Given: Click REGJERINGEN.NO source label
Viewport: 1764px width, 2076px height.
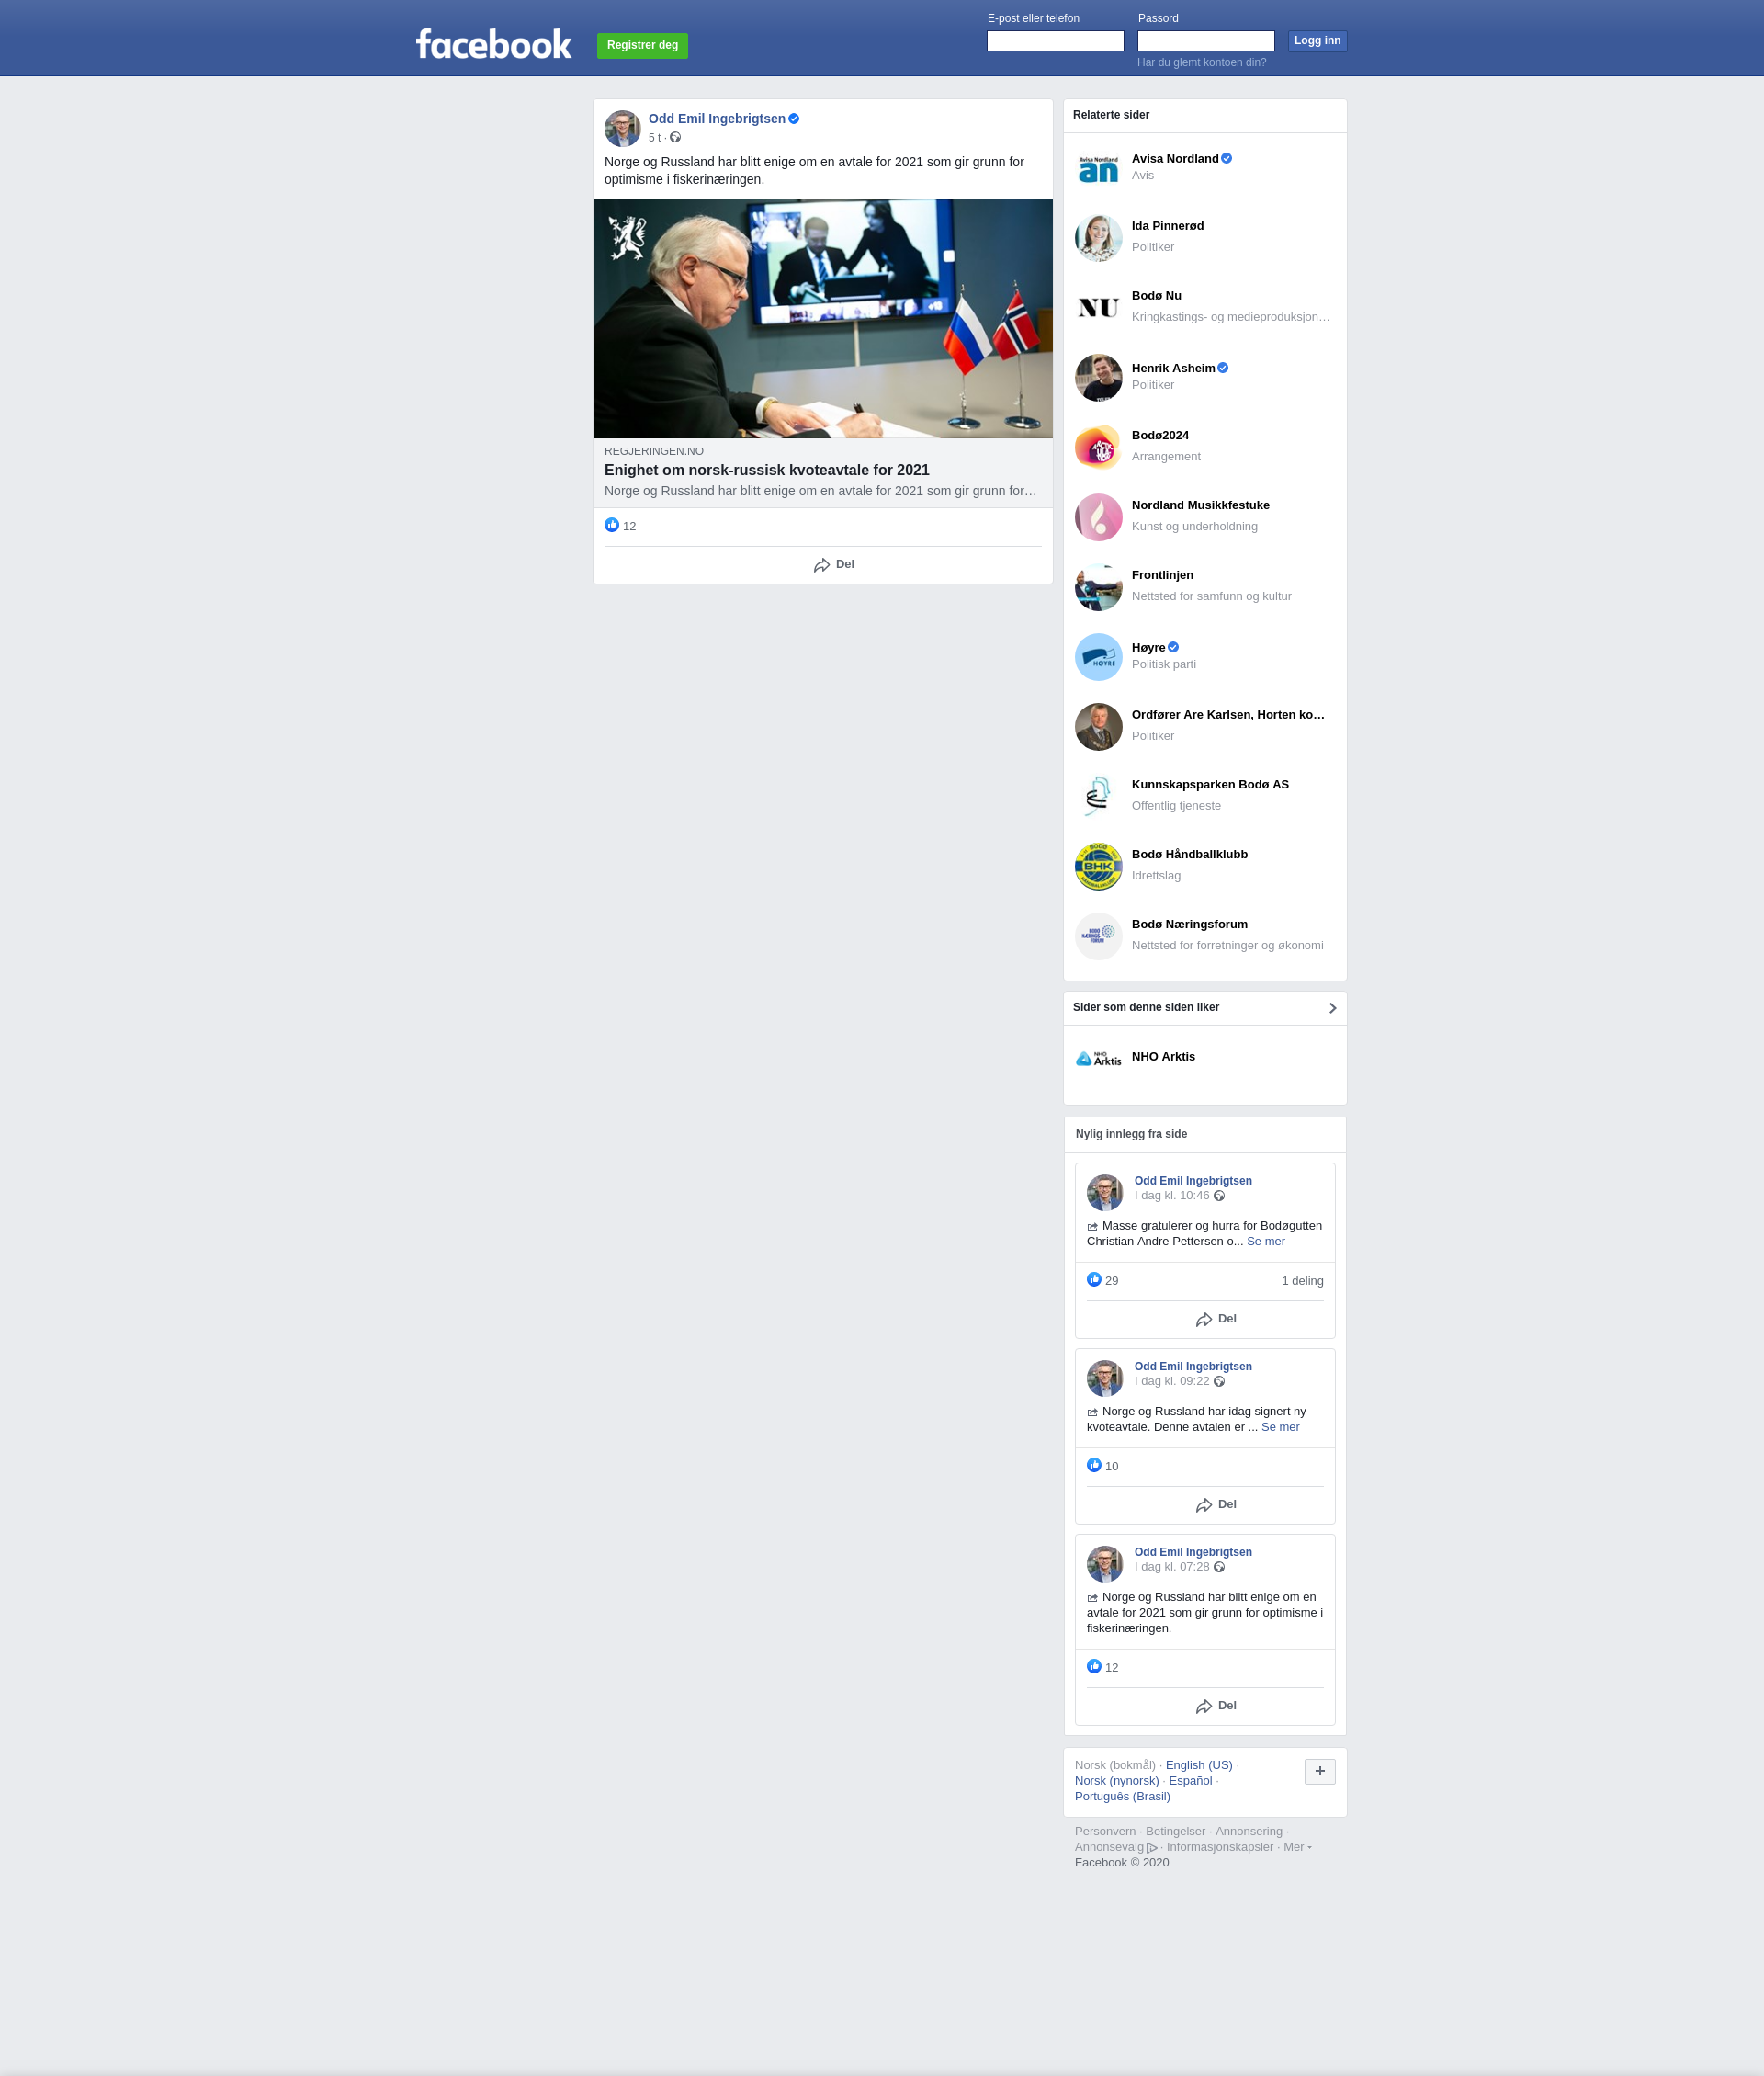Looking at the screenshot, I should click(653, 451).
